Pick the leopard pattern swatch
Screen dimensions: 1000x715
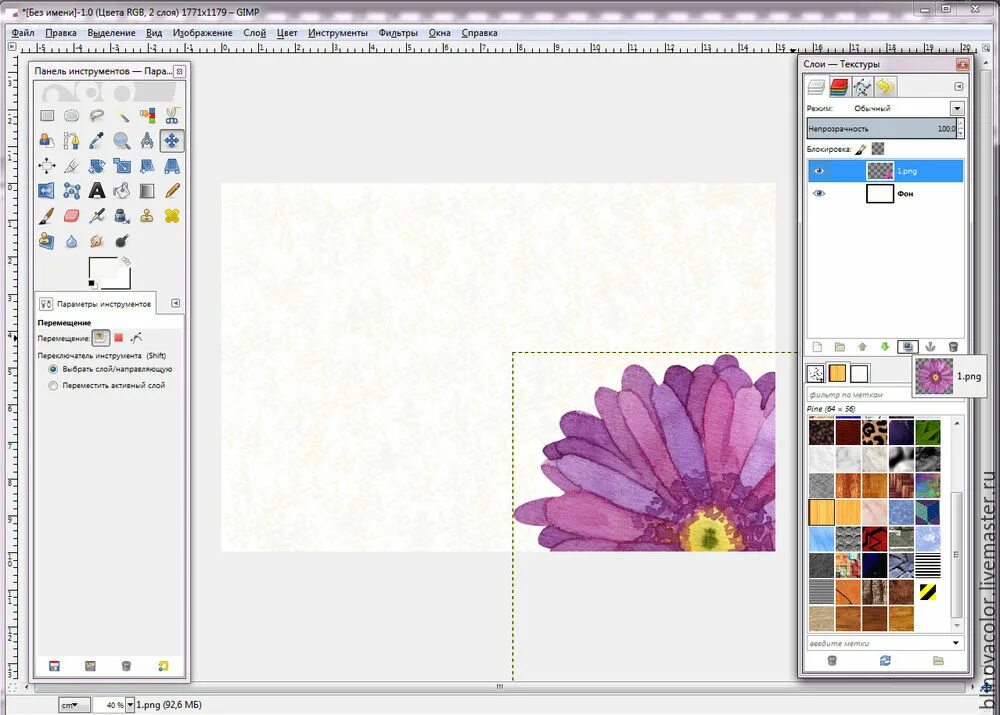[874, 432]
